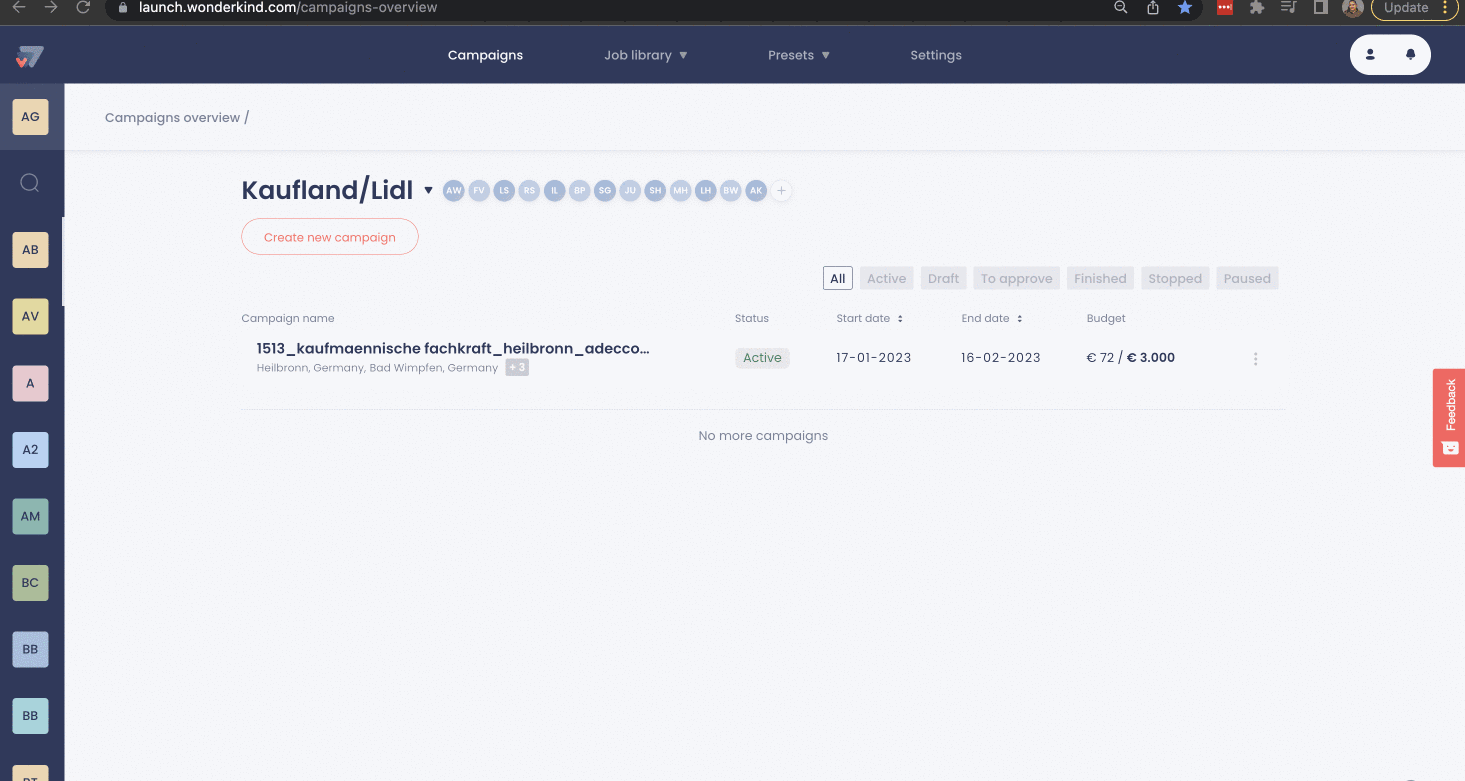Toggle the browser side panel icon

pyautogui.click(x=1321, y=7)
